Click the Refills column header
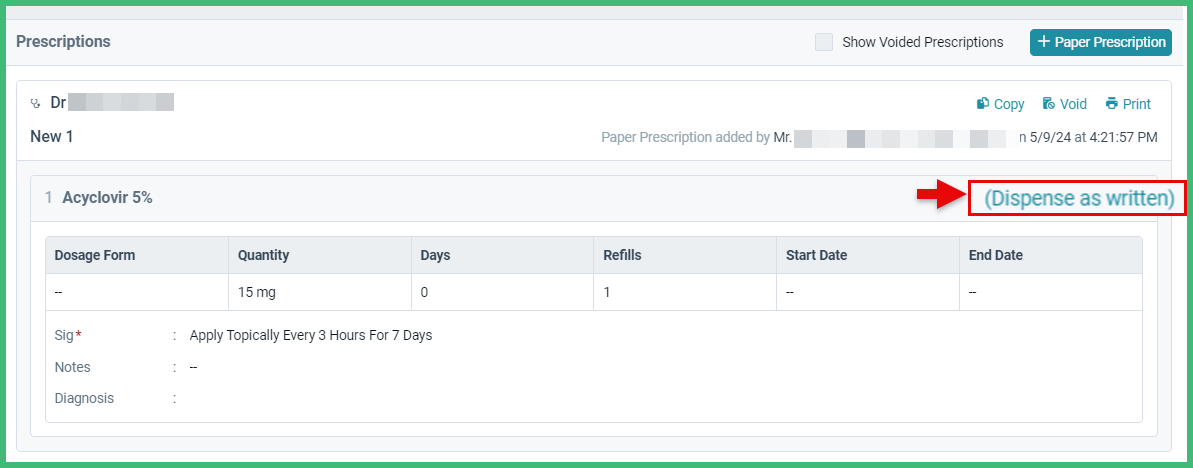The height and width of the screenshot is (468, 1193). pyautogui.click(x=622, y=255)
